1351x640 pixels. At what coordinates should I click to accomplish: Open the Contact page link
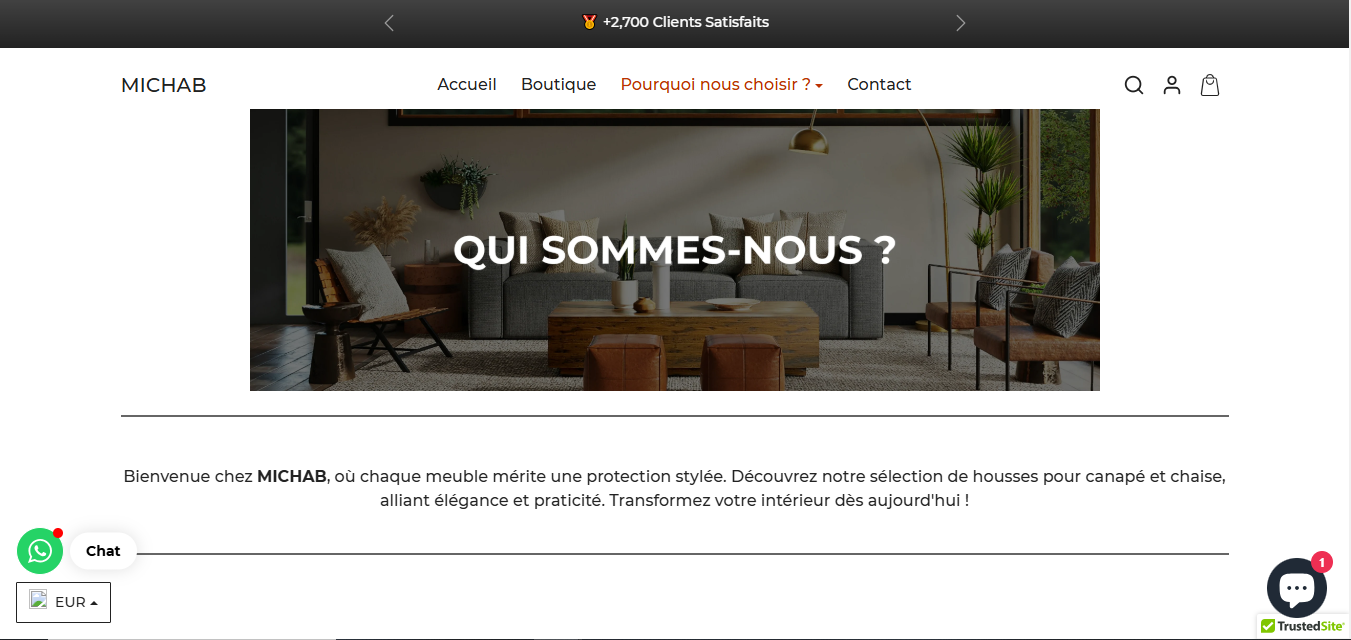pos(879,85)
